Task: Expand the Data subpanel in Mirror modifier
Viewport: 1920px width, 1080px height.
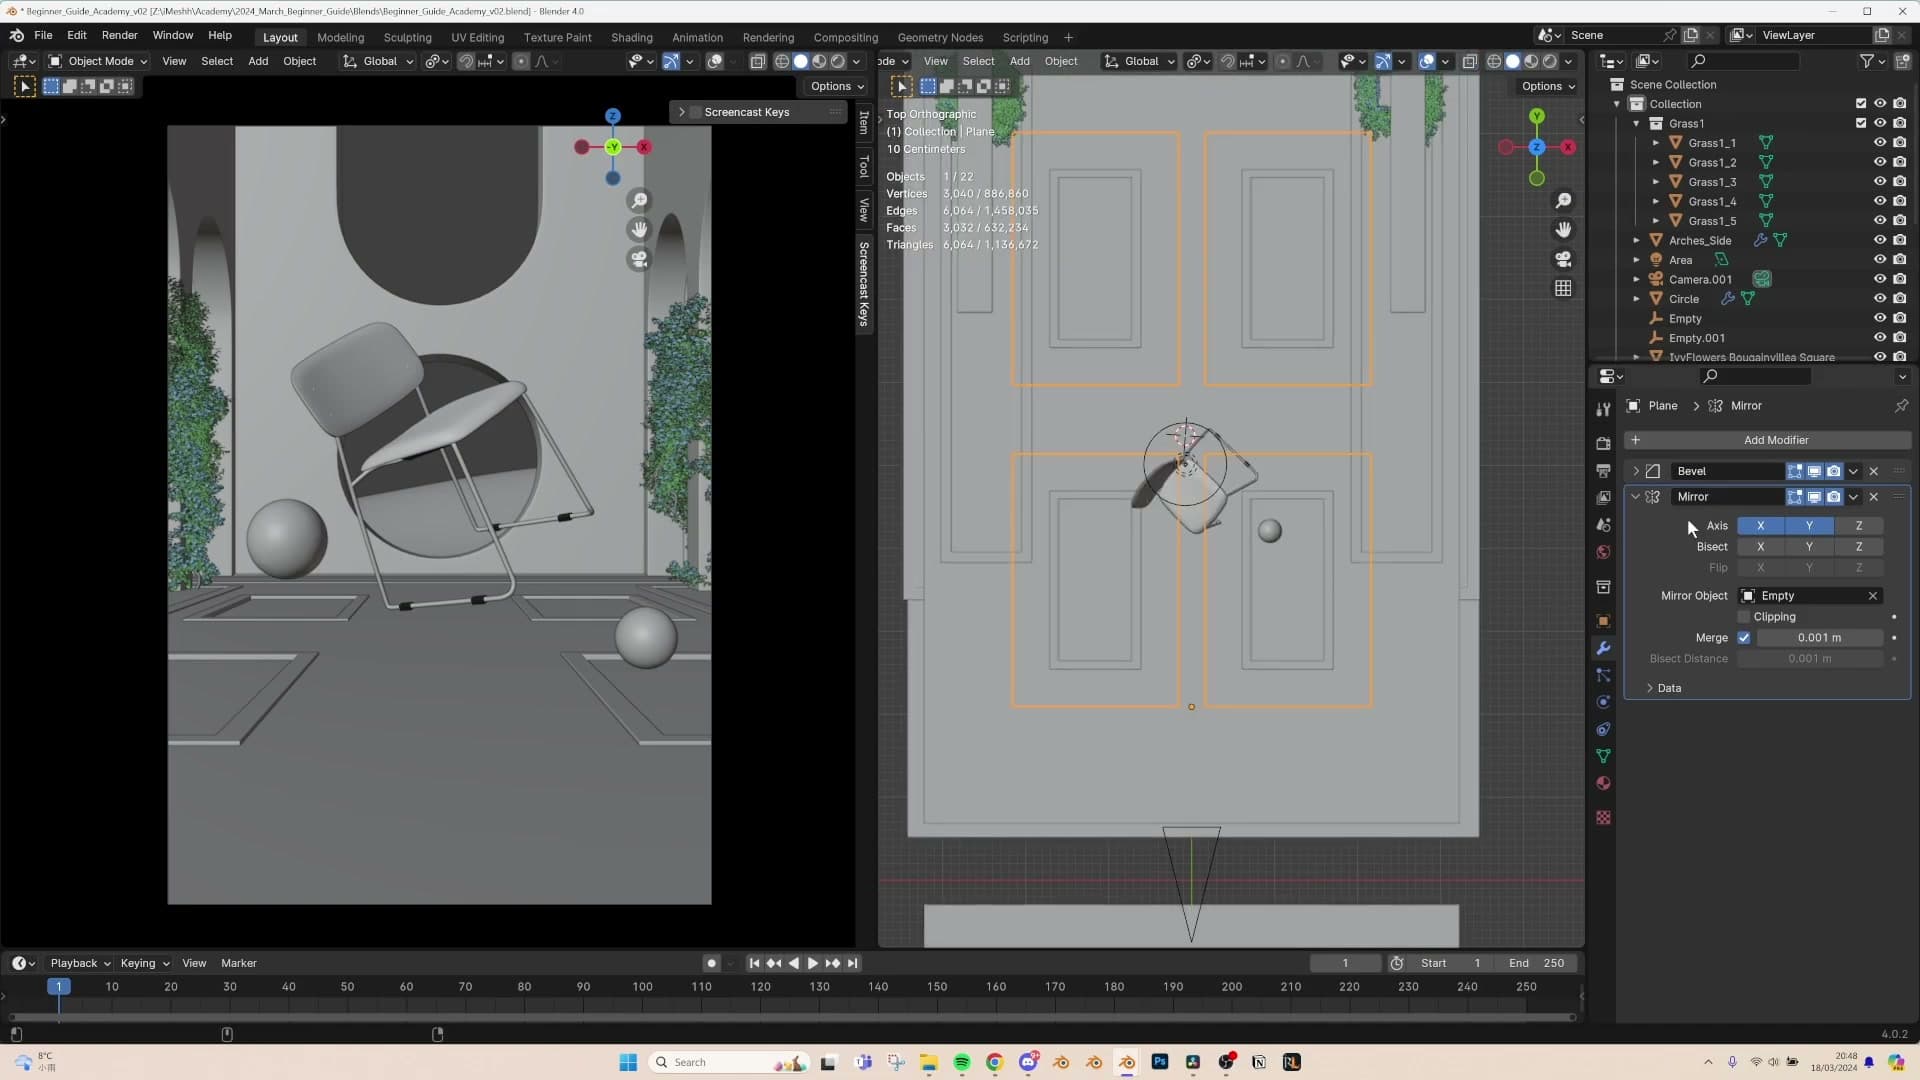Action: [1650, 688]
